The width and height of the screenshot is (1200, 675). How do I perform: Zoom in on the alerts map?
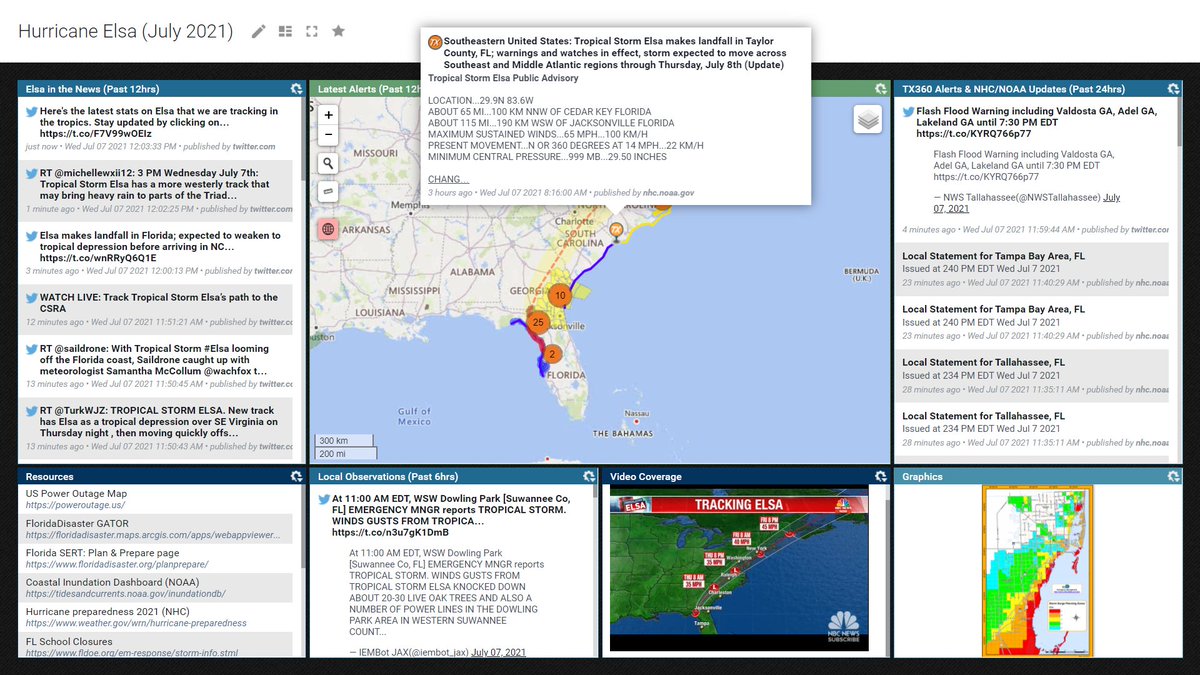click(x=328, y=115)
